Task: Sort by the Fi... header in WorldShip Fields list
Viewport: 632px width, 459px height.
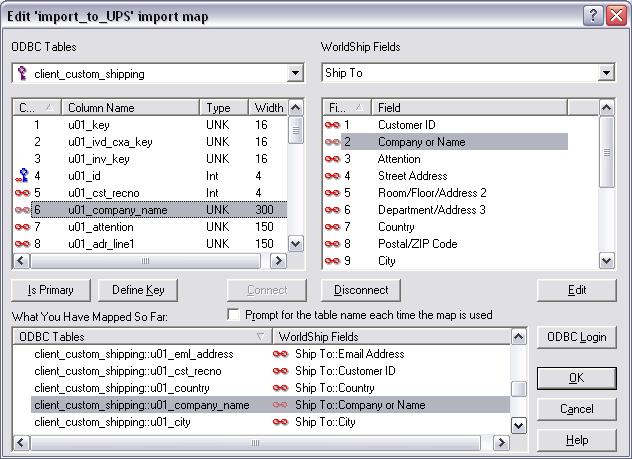Action: pyautogui.click(x=347, y=108)
